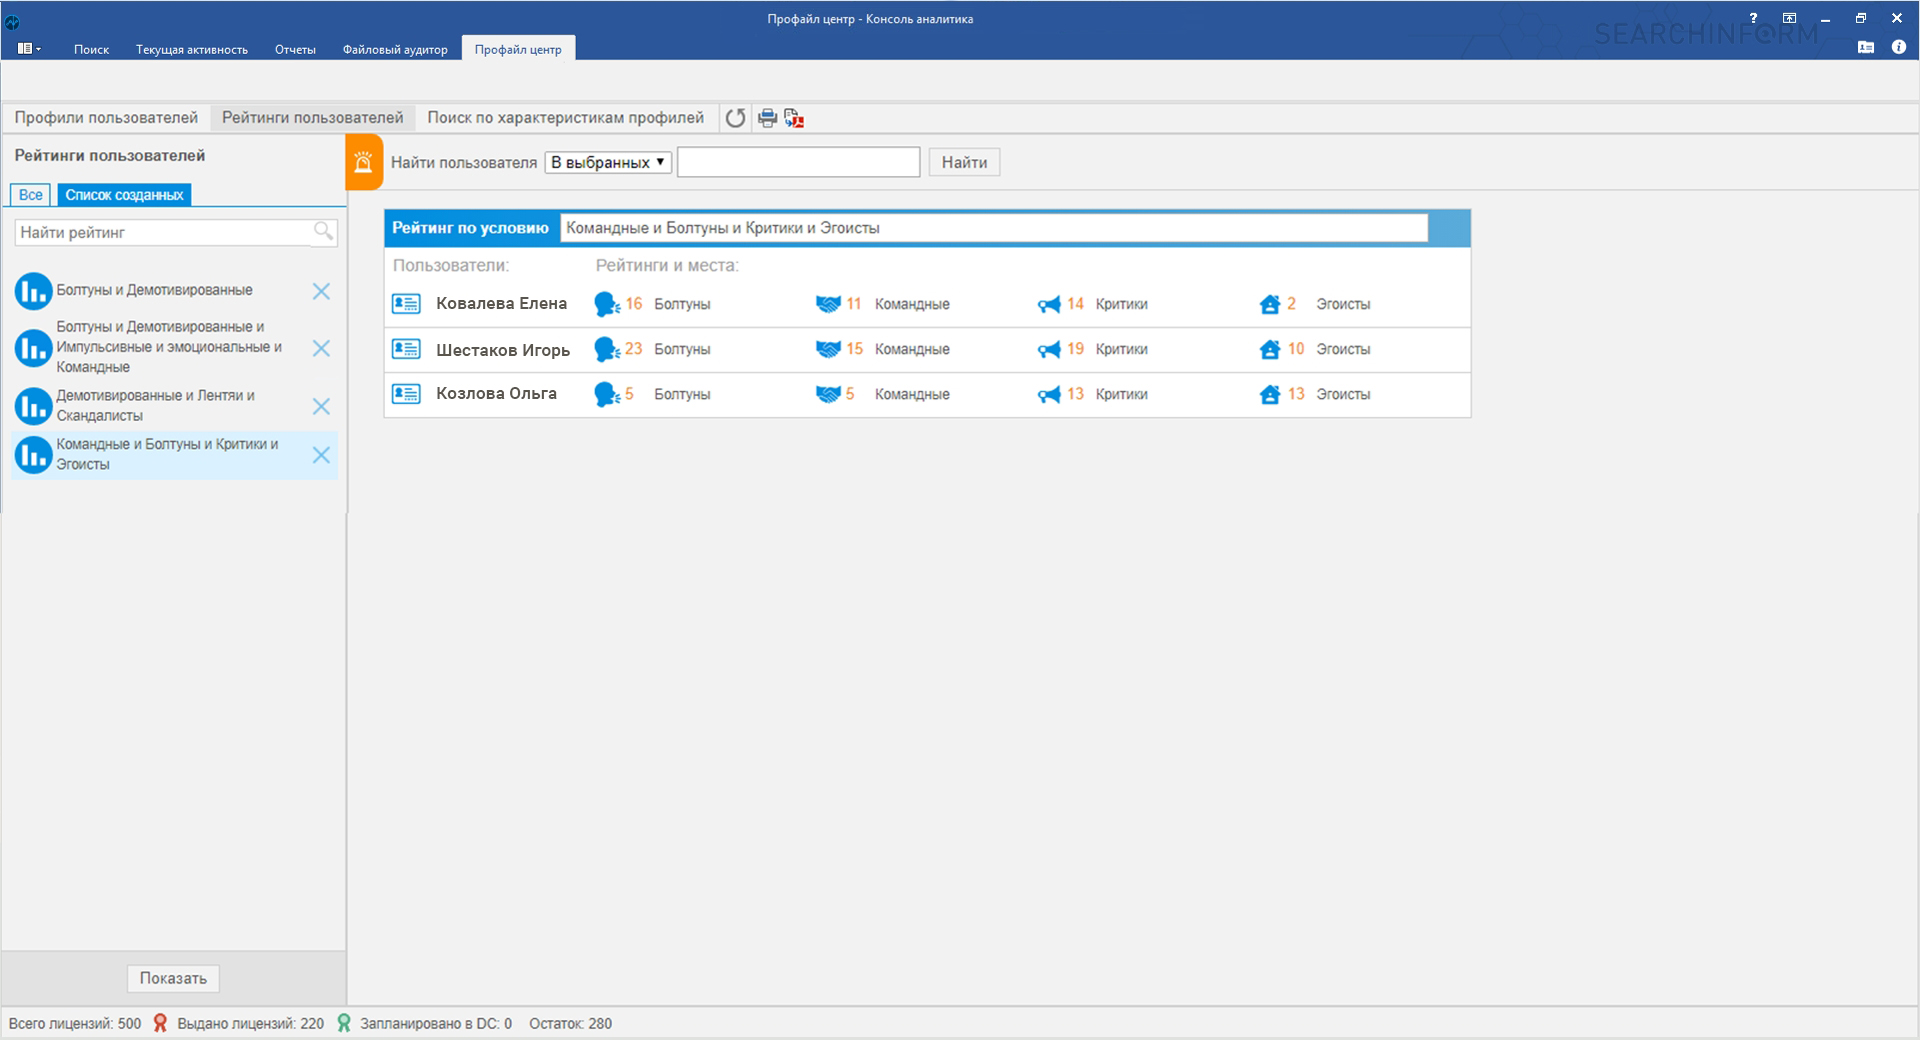Switch to the Файловый аудитор tab
This screenshot has height=1040, width=1920.
pyautogui.click(x=395, y=49)
